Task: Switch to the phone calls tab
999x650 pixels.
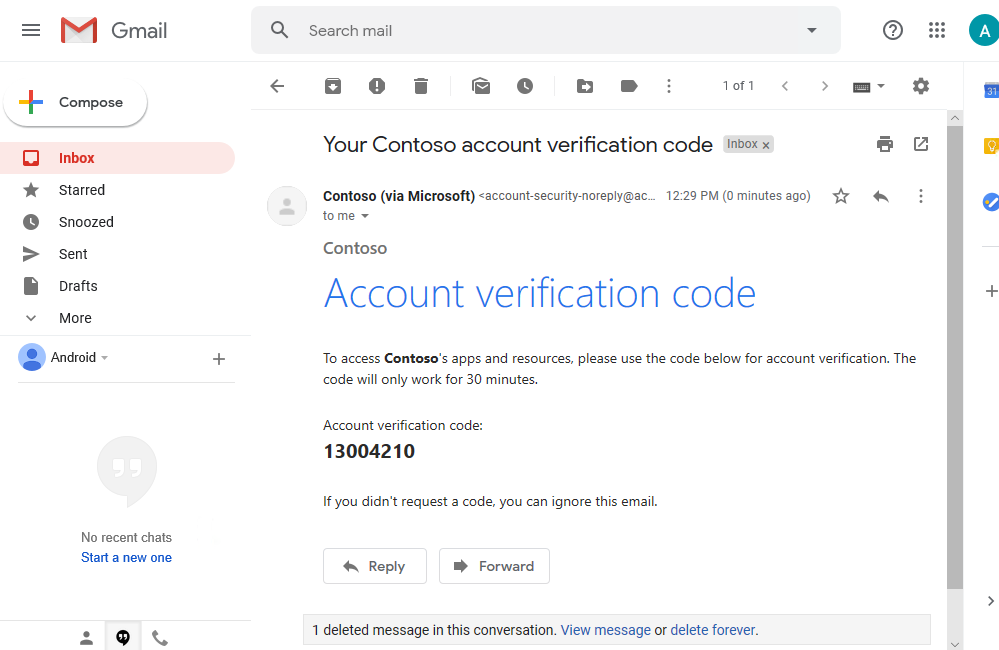Action: tap(160, 637)
